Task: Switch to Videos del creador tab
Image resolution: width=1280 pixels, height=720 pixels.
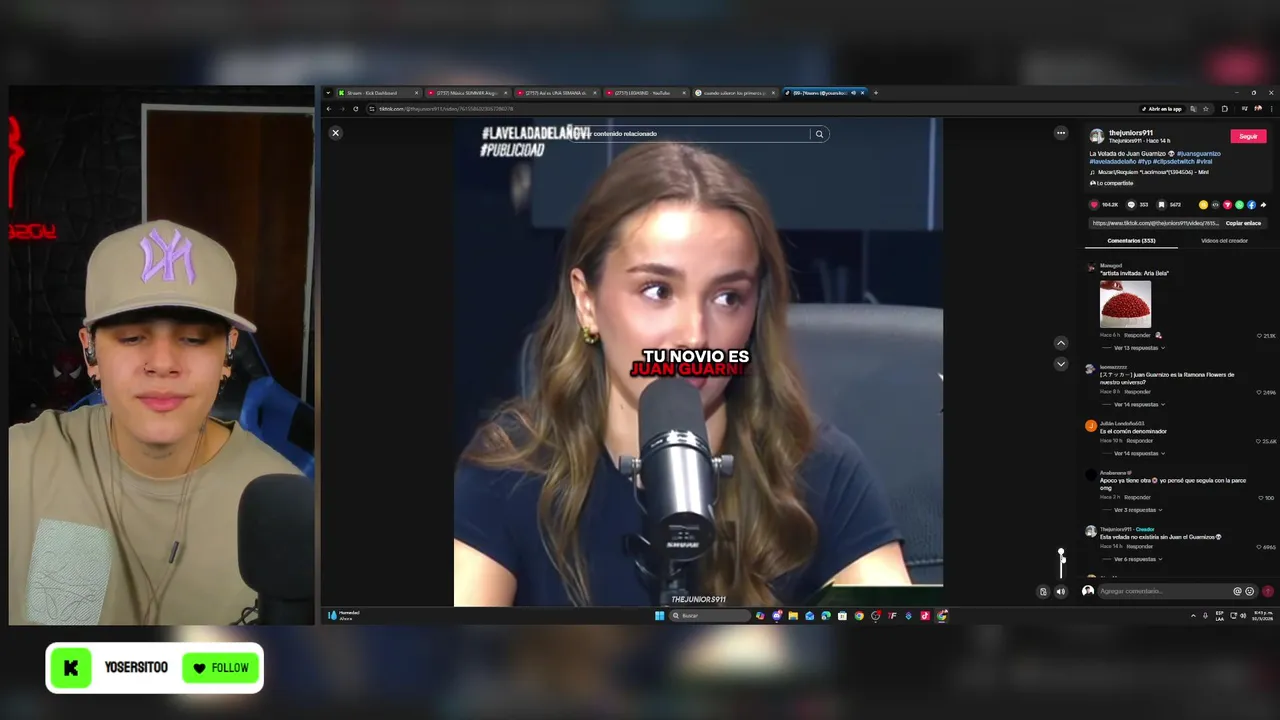Action: pyautogui.click(x=1224, y=241)
